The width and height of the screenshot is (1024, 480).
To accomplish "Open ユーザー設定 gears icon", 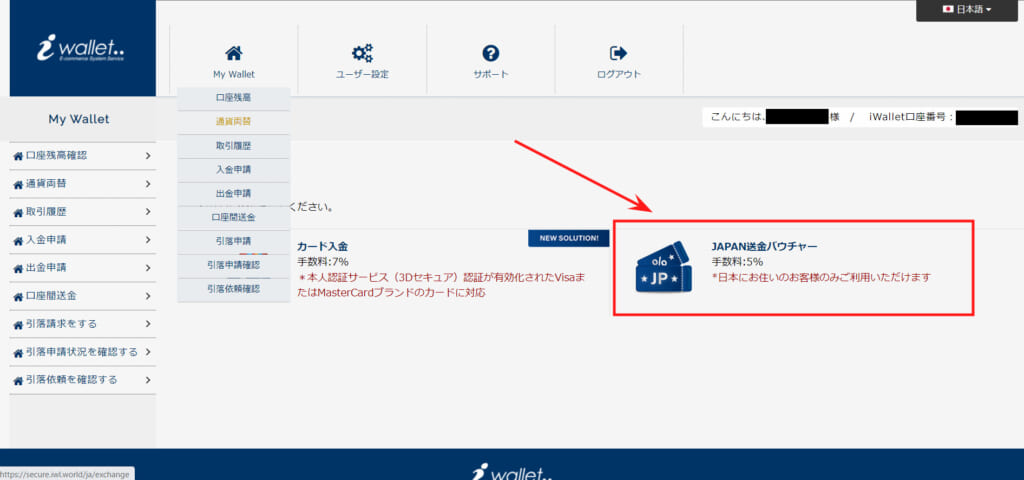I will 362,53.
